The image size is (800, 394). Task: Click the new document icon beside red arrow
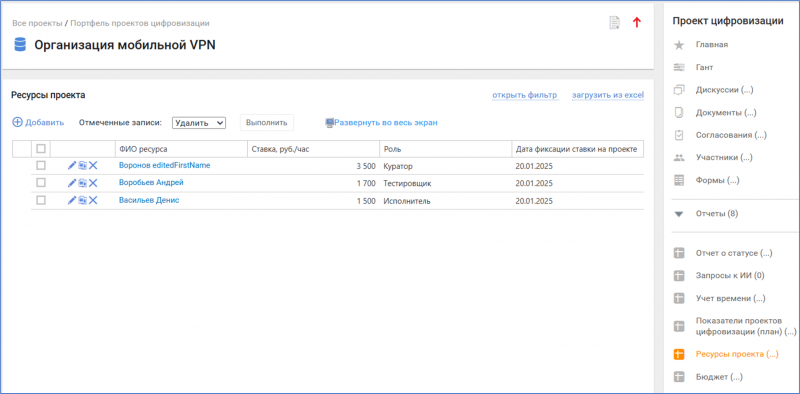coord(615,23)
